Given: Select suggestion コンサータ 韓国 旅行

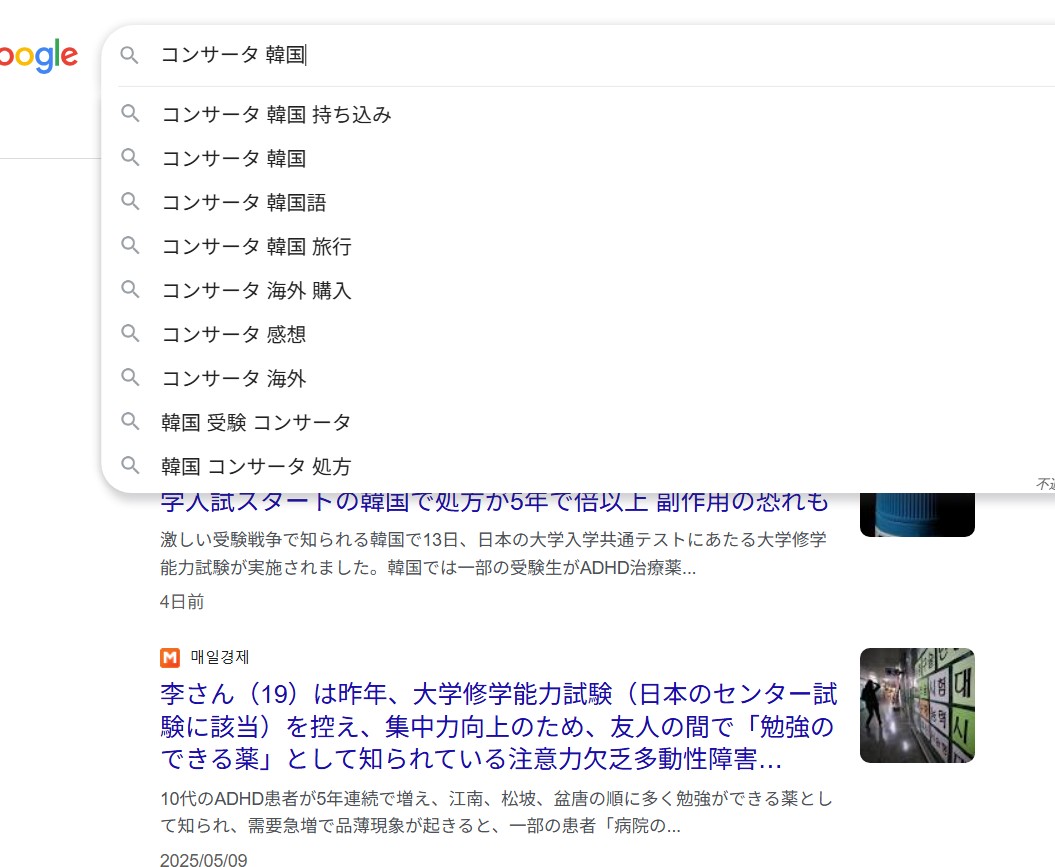Looking at the screenshot, I should pyautogui.click(x=256, y=247).
